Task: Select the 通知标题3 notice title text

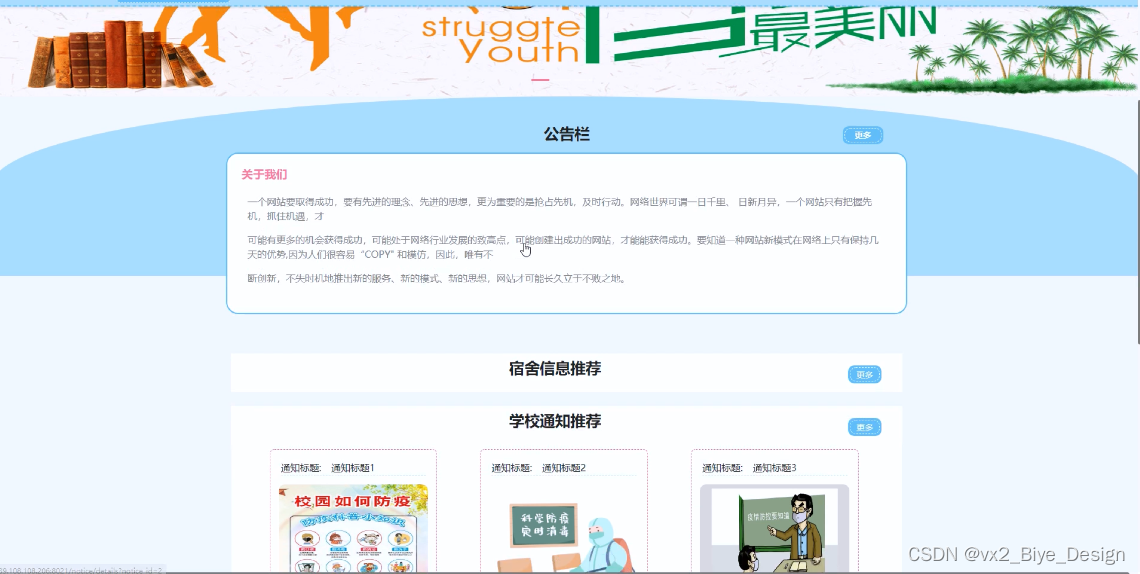Action: pyautogui.click(x=774, y=468)
